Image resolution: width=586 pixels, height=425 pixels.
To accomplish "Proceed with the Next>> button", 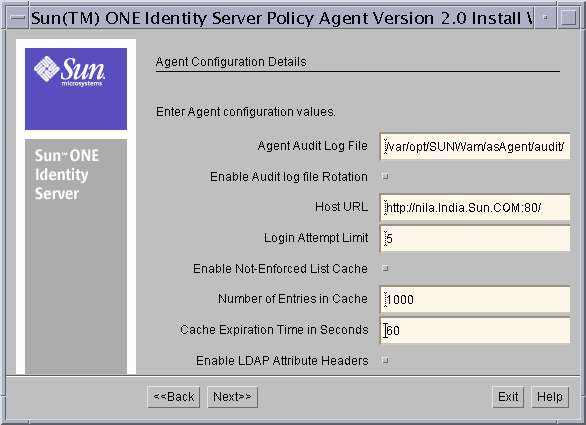I will [232, 397].
